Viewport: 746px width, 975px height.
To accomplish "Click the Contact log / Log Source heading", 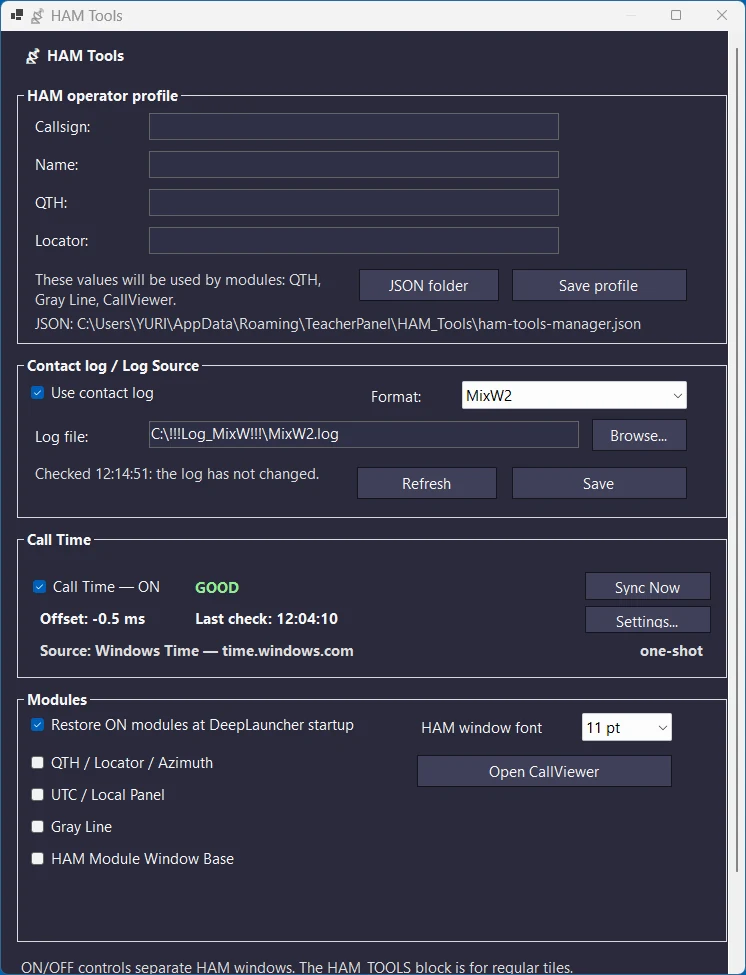I will [x=113, y=366].
